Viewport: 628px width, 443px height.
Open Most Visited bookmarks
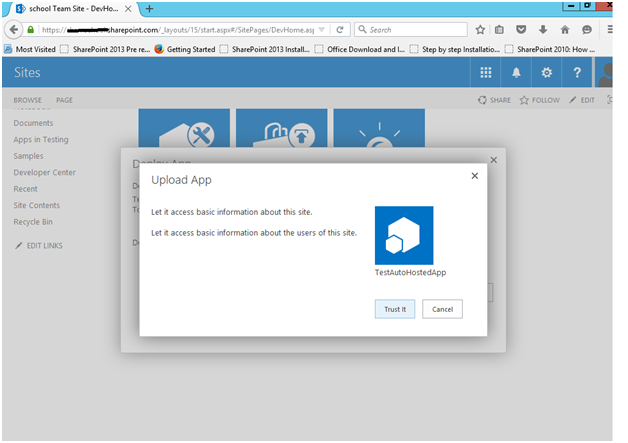[x=30, y=49]
